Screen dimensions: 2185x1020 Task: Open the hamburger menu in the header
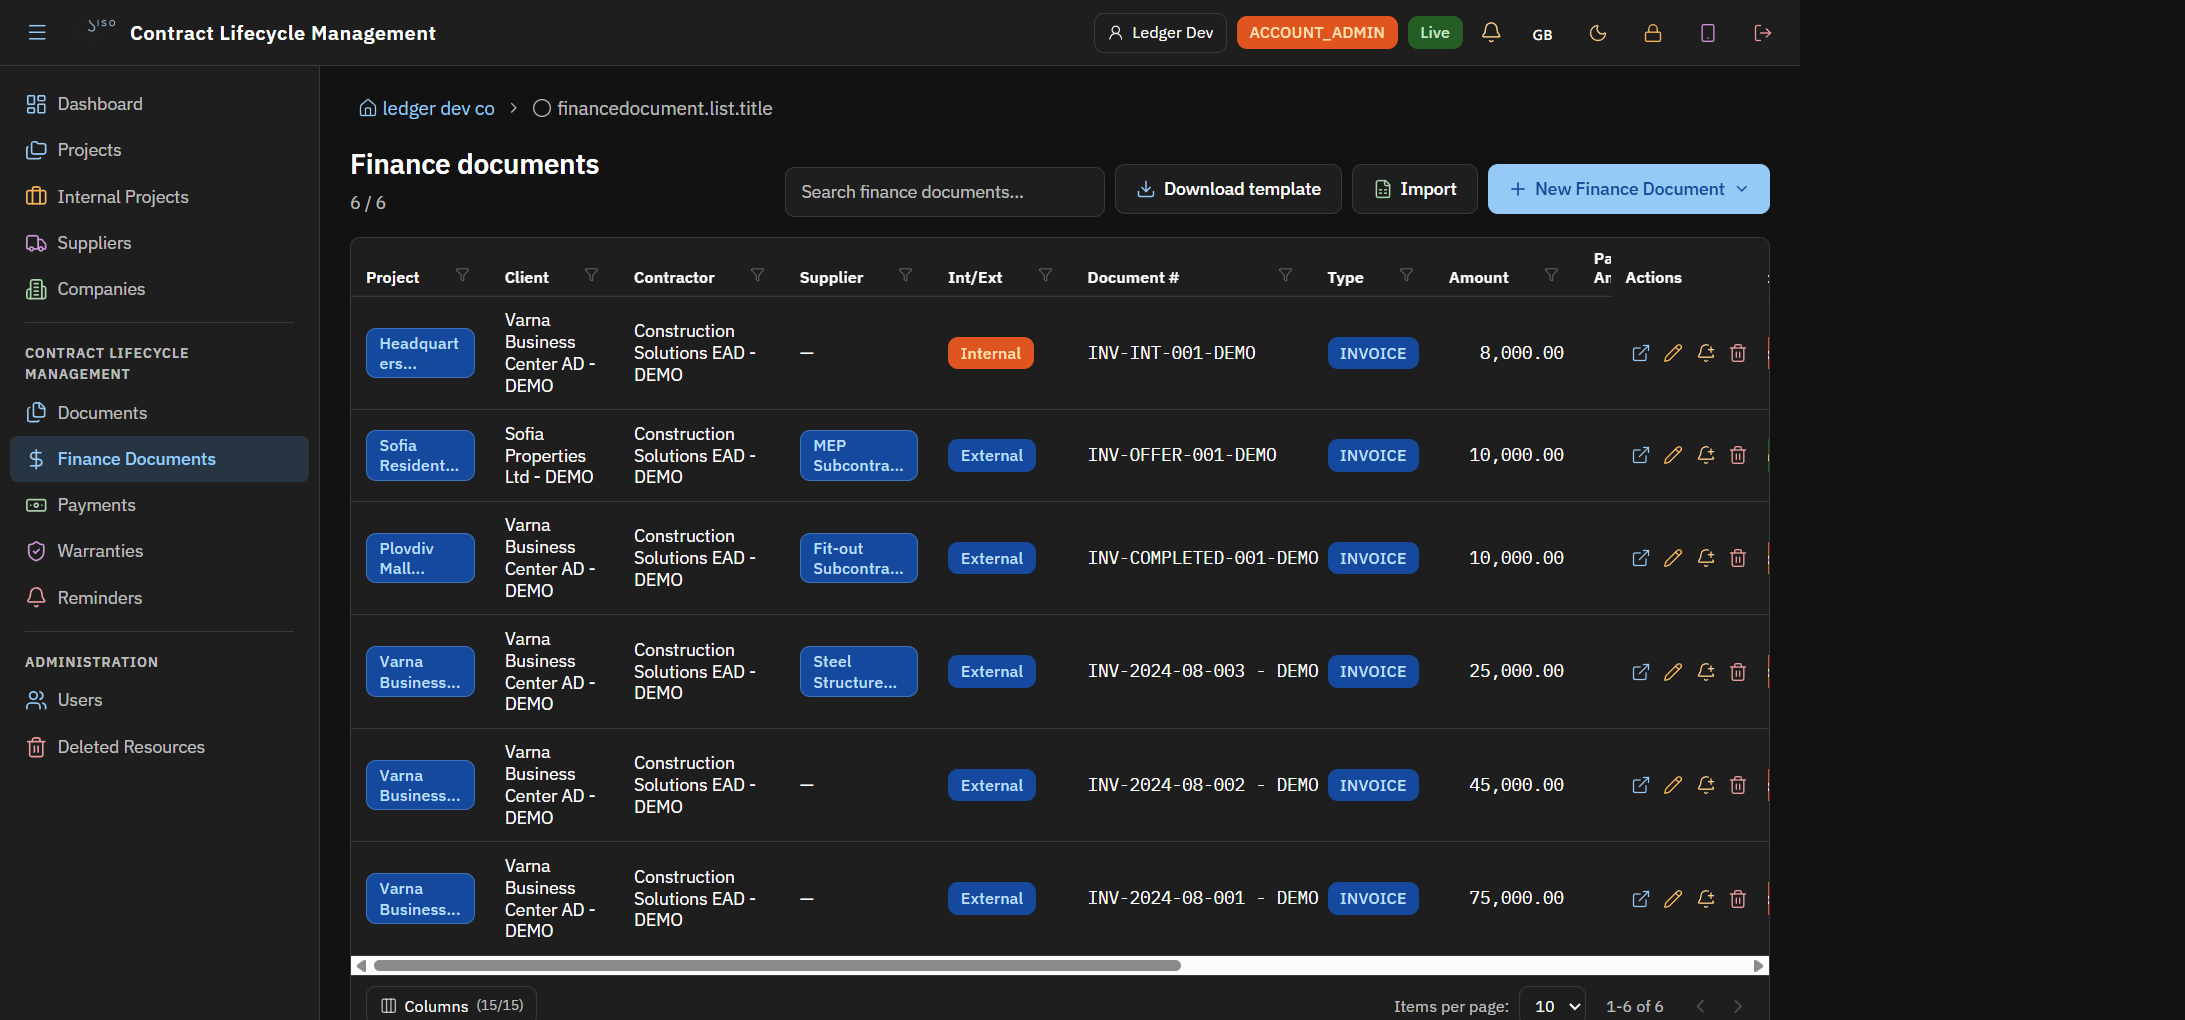[37, 33]
